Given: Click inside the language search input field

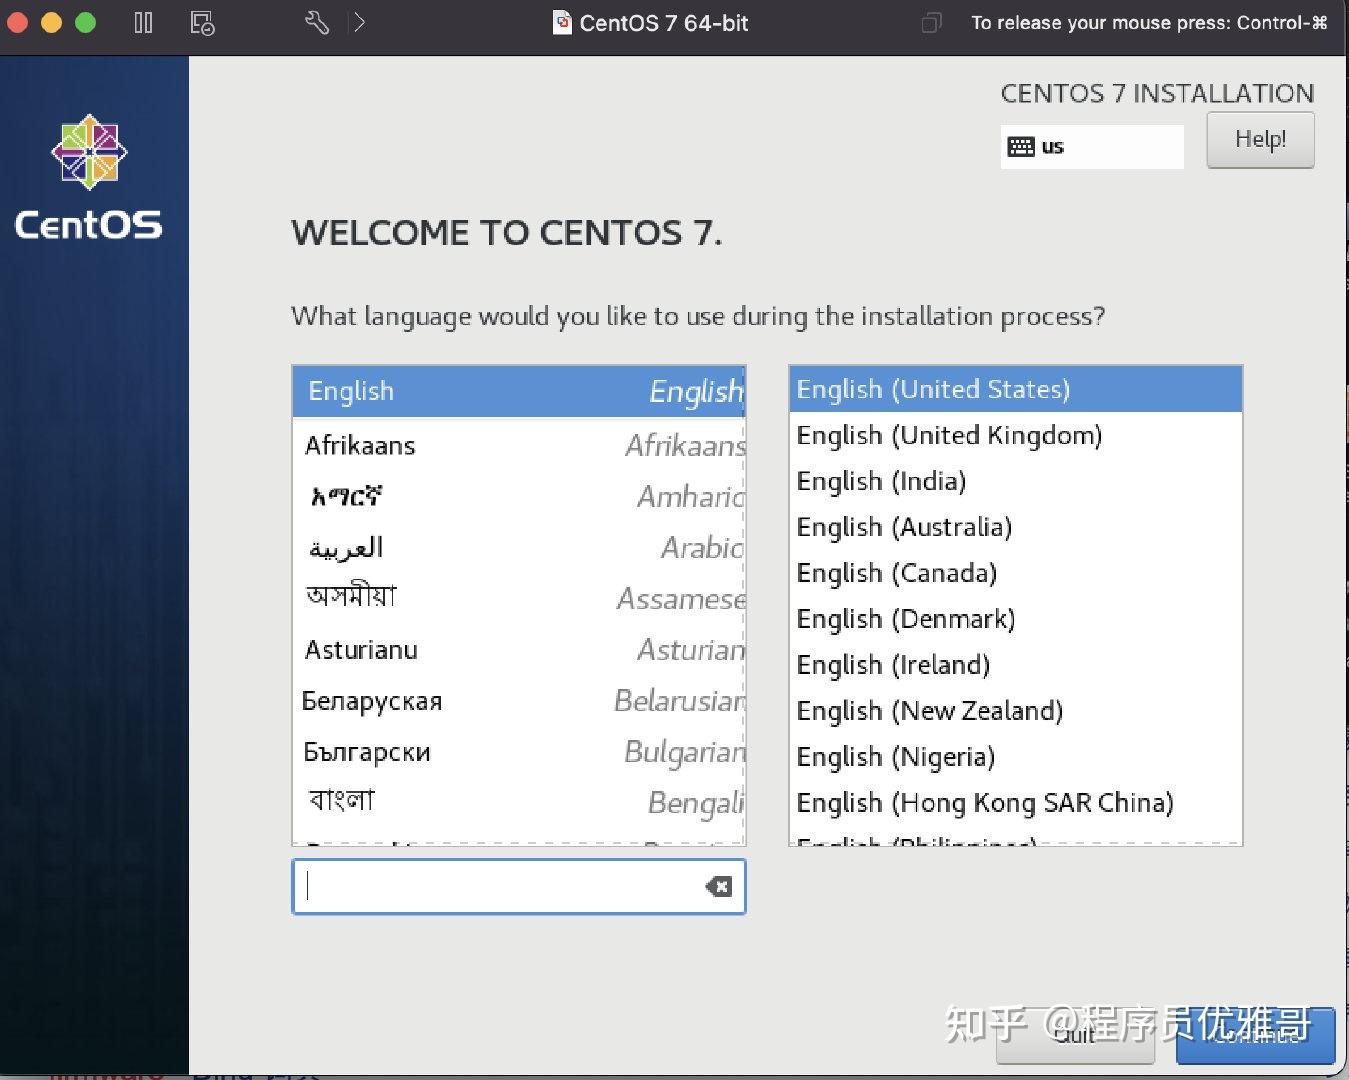Looking at the screenshot, I should click(x=500, y=886).
